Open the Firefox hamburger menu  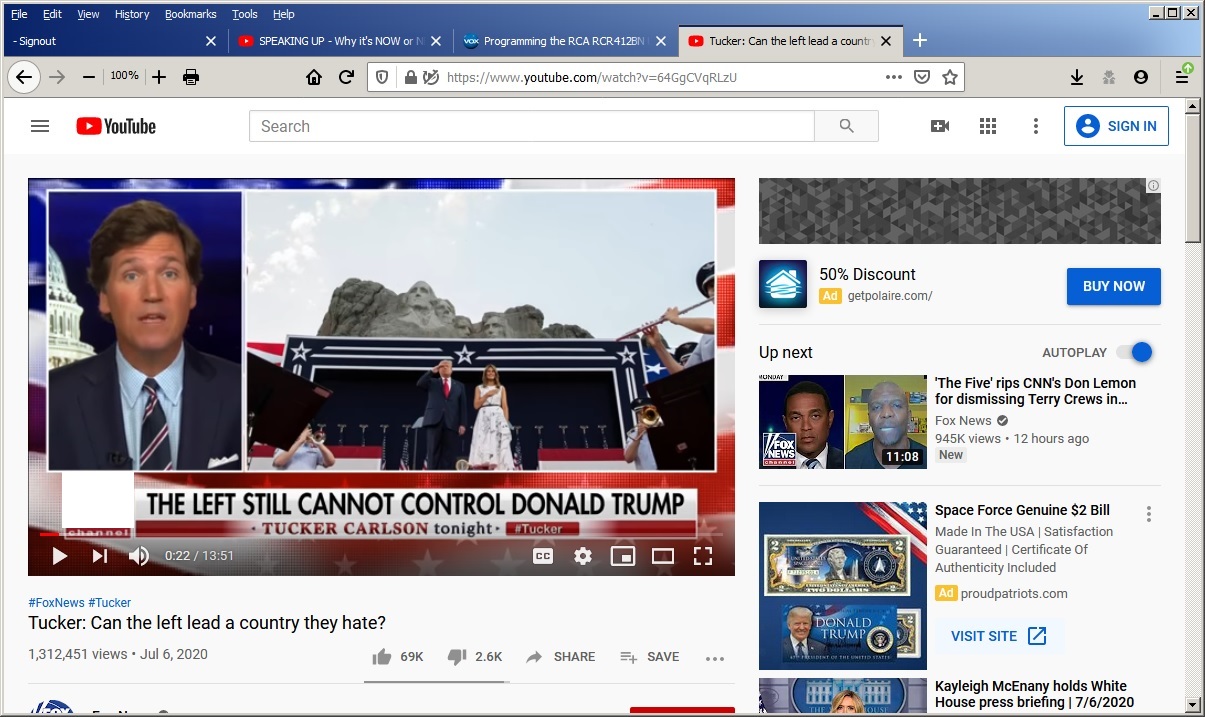[x=1182, y=76]
